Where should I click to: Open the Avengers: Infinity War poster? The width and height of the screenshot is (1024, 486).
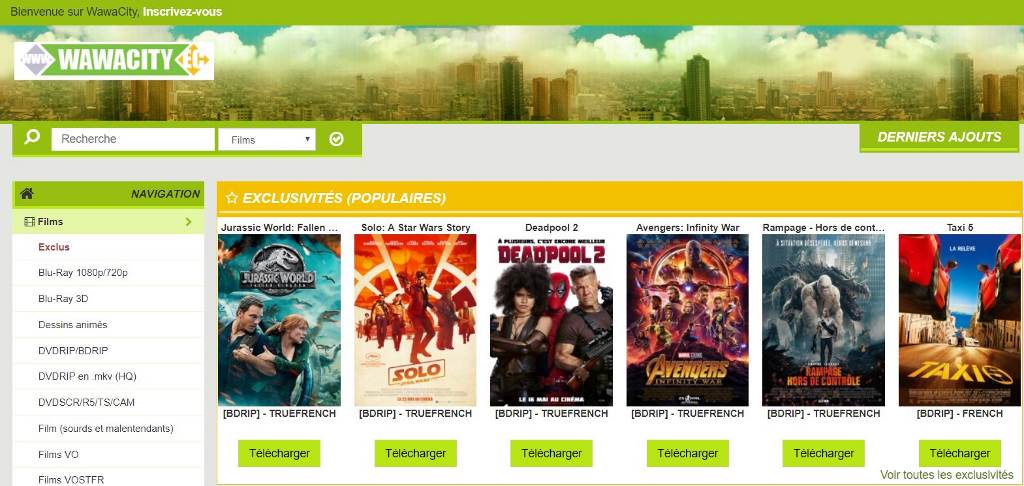point(688,320)
